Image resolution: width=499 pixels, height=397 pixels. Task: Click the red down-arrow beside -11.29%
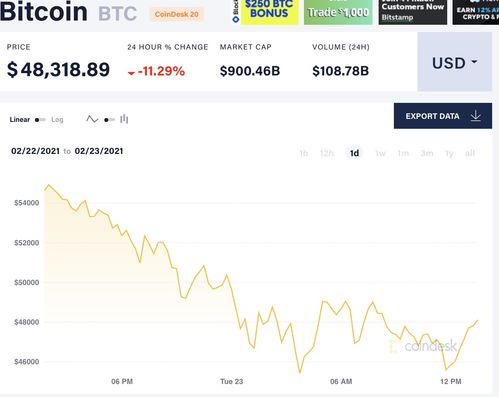pos(131,73)
